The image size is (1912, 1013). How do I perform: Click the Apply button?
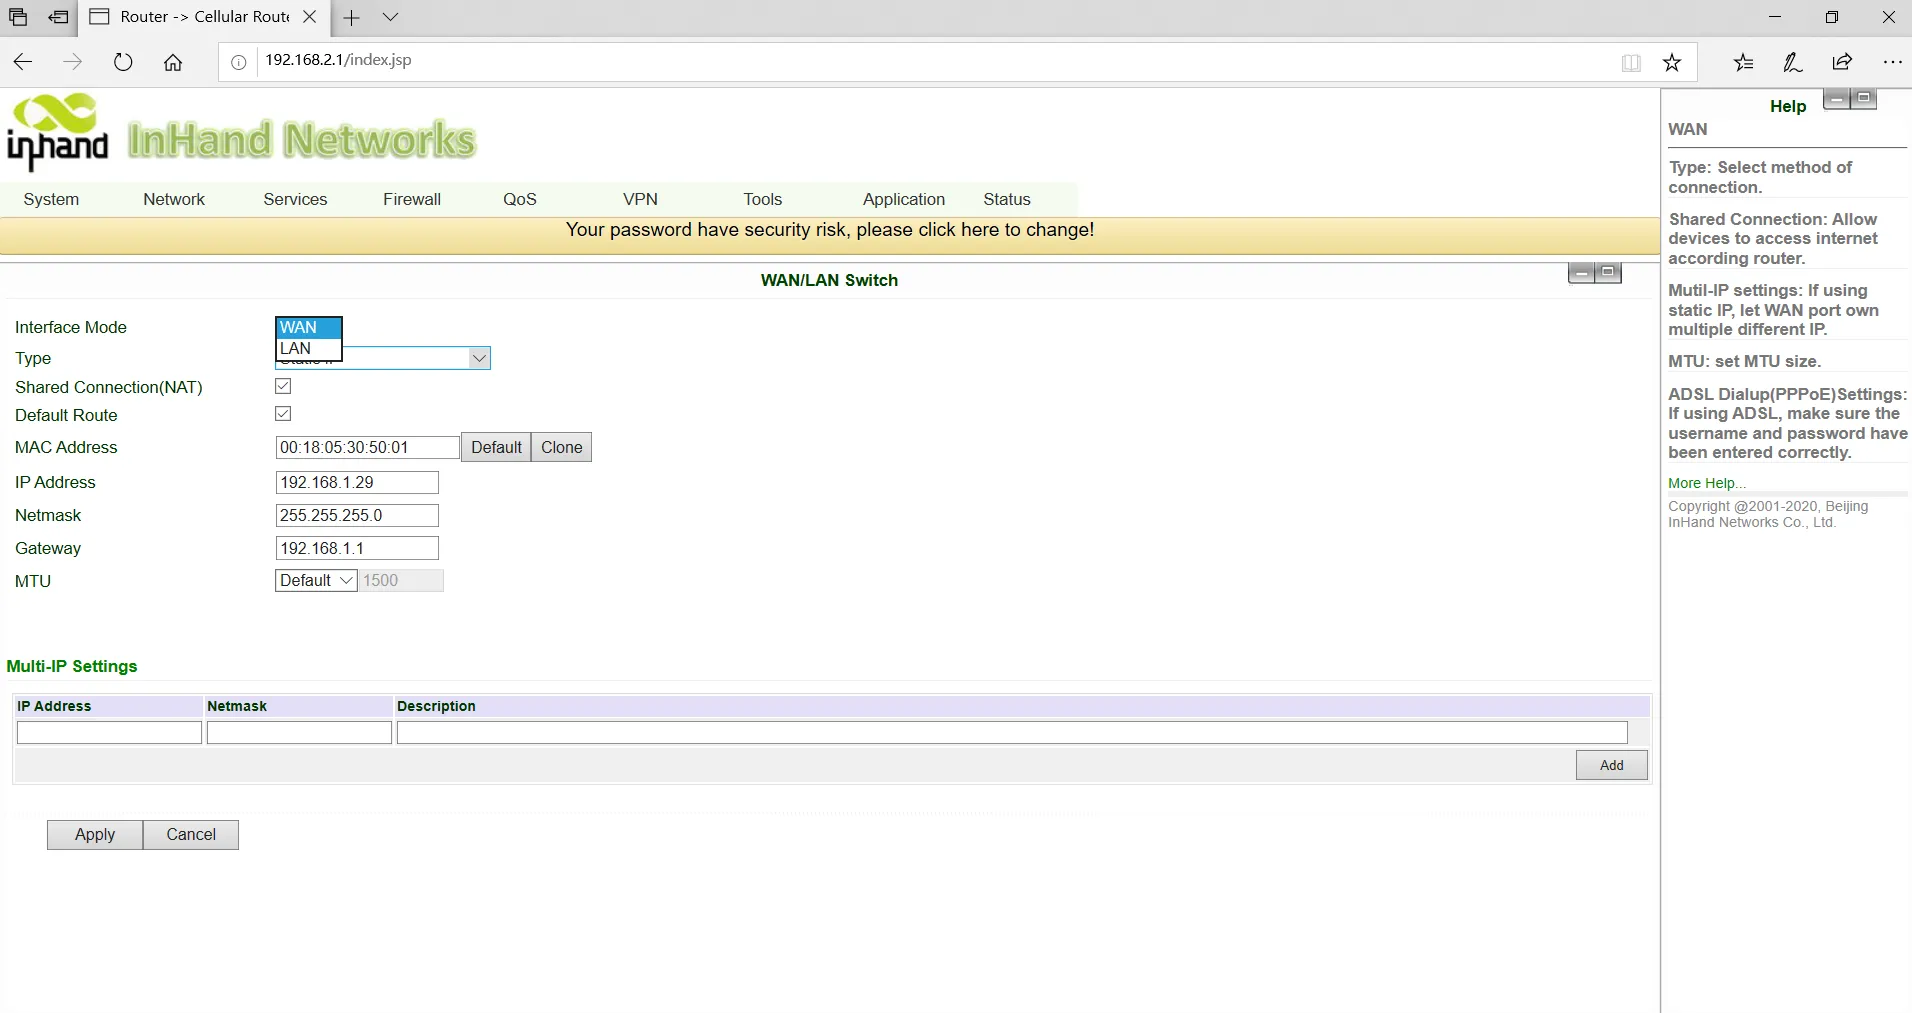point(95,835)
